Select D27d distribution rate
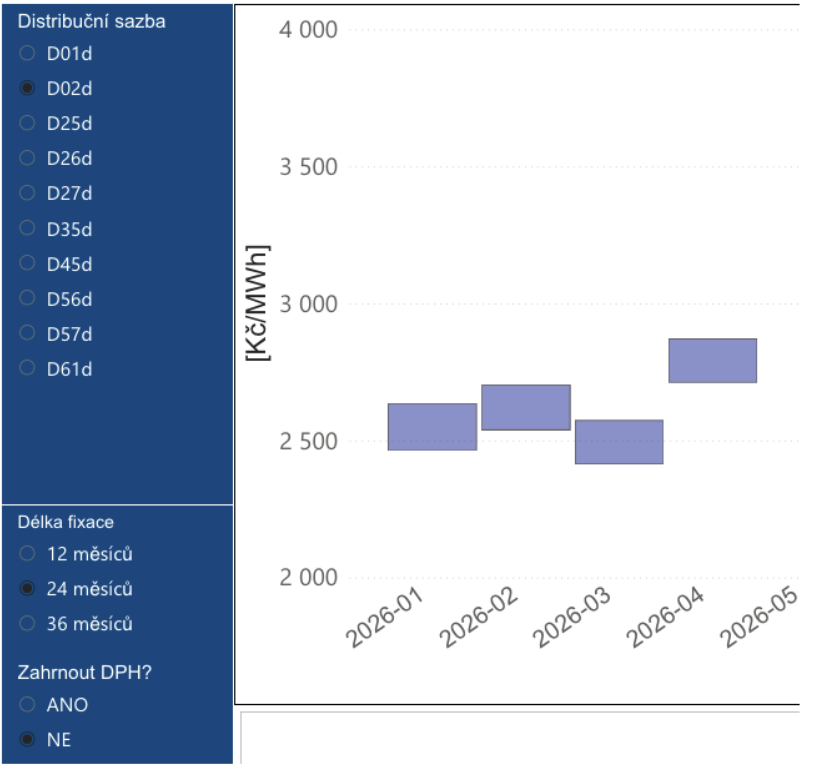Screen dimensions: 820x766 point(28,193)
